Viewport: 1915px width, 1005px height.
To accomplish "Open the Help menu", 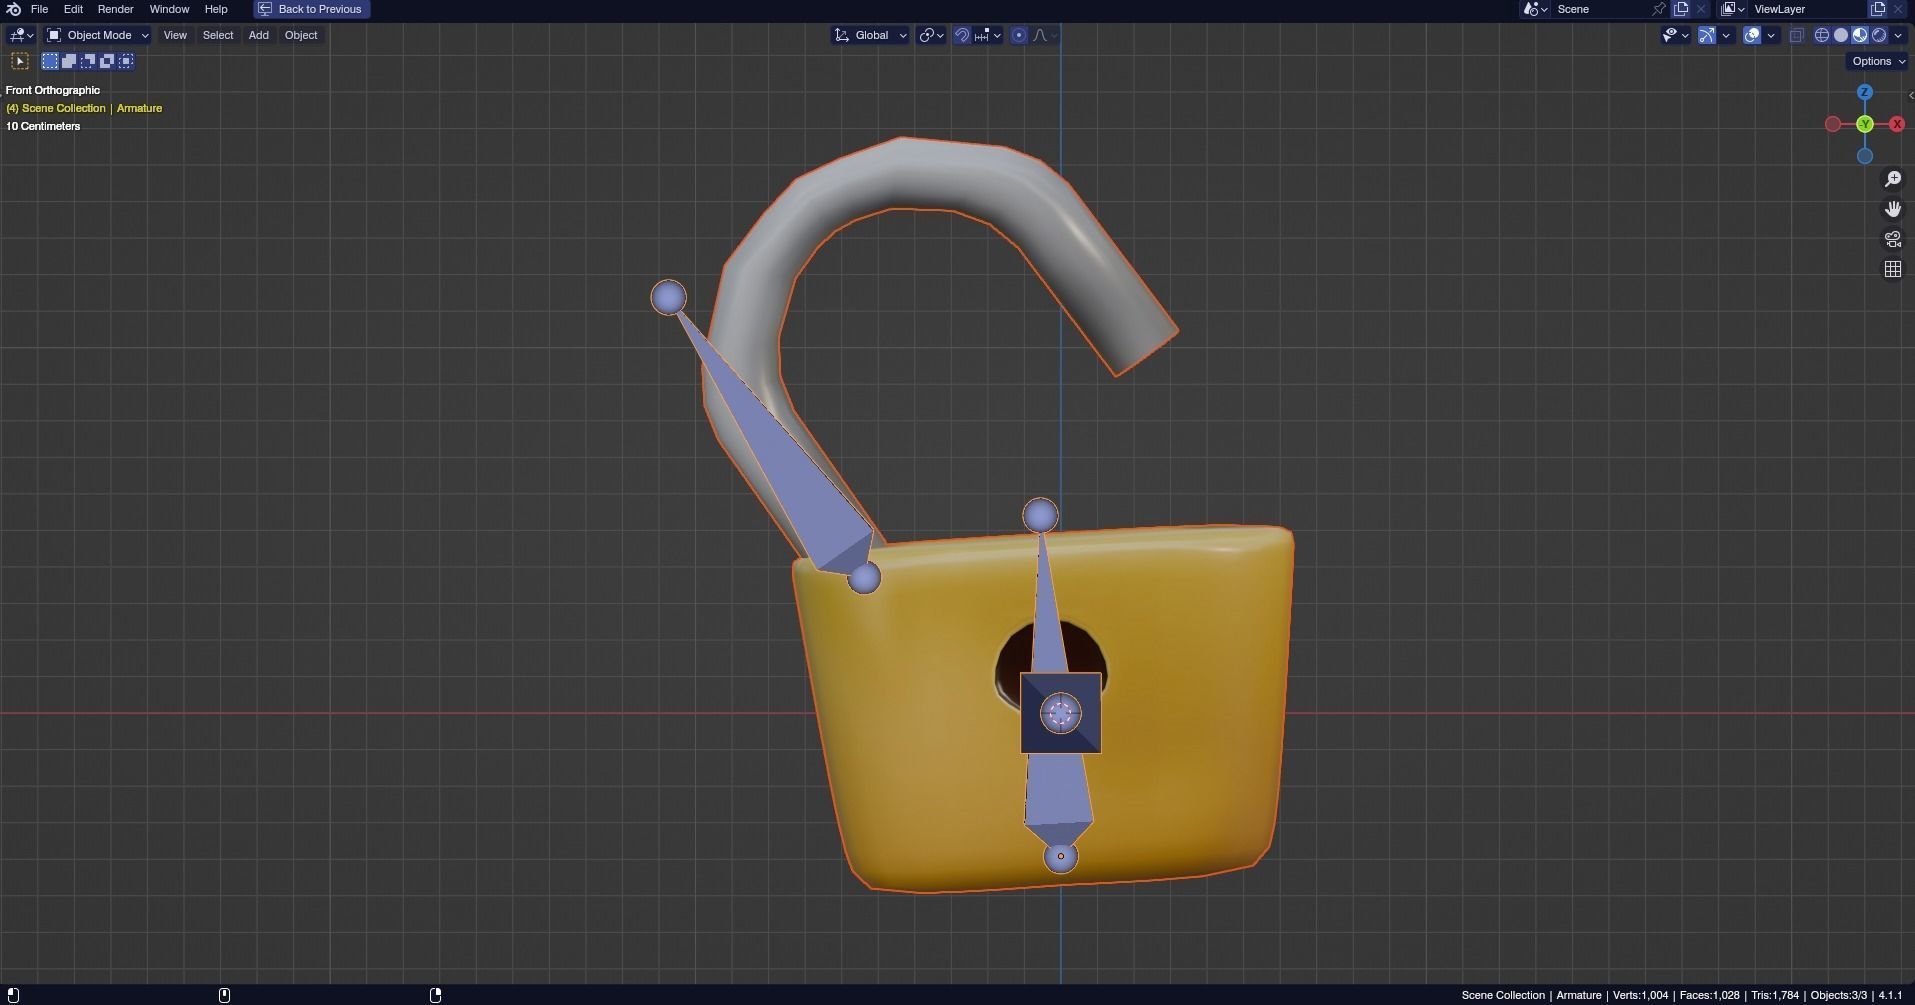I will (216, 9).
